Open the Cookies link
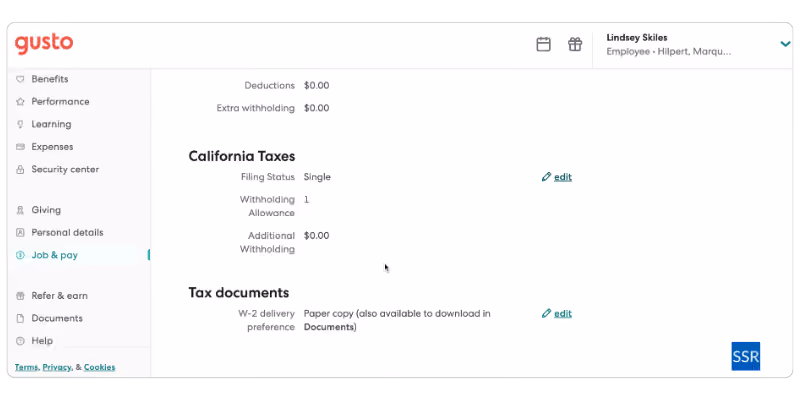 pyautogui.click(x=99, y=367)
